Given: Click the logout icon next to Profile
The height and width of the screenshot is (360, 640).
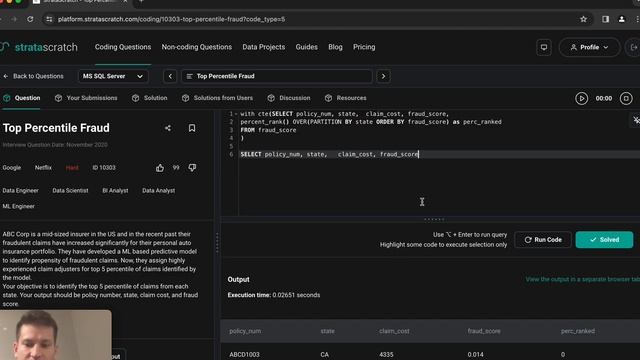Looking at the screenshot, I should click(x=633, y=47).
